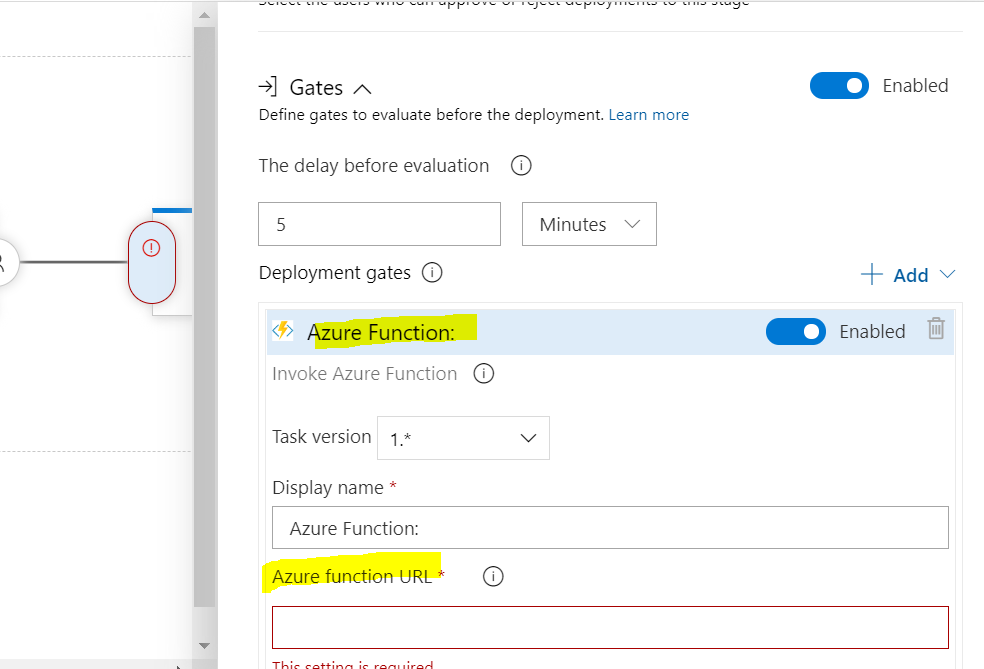The width and height of the screenshot is (984, 669).
Task: Open the Learn more link
Action: 648,115
